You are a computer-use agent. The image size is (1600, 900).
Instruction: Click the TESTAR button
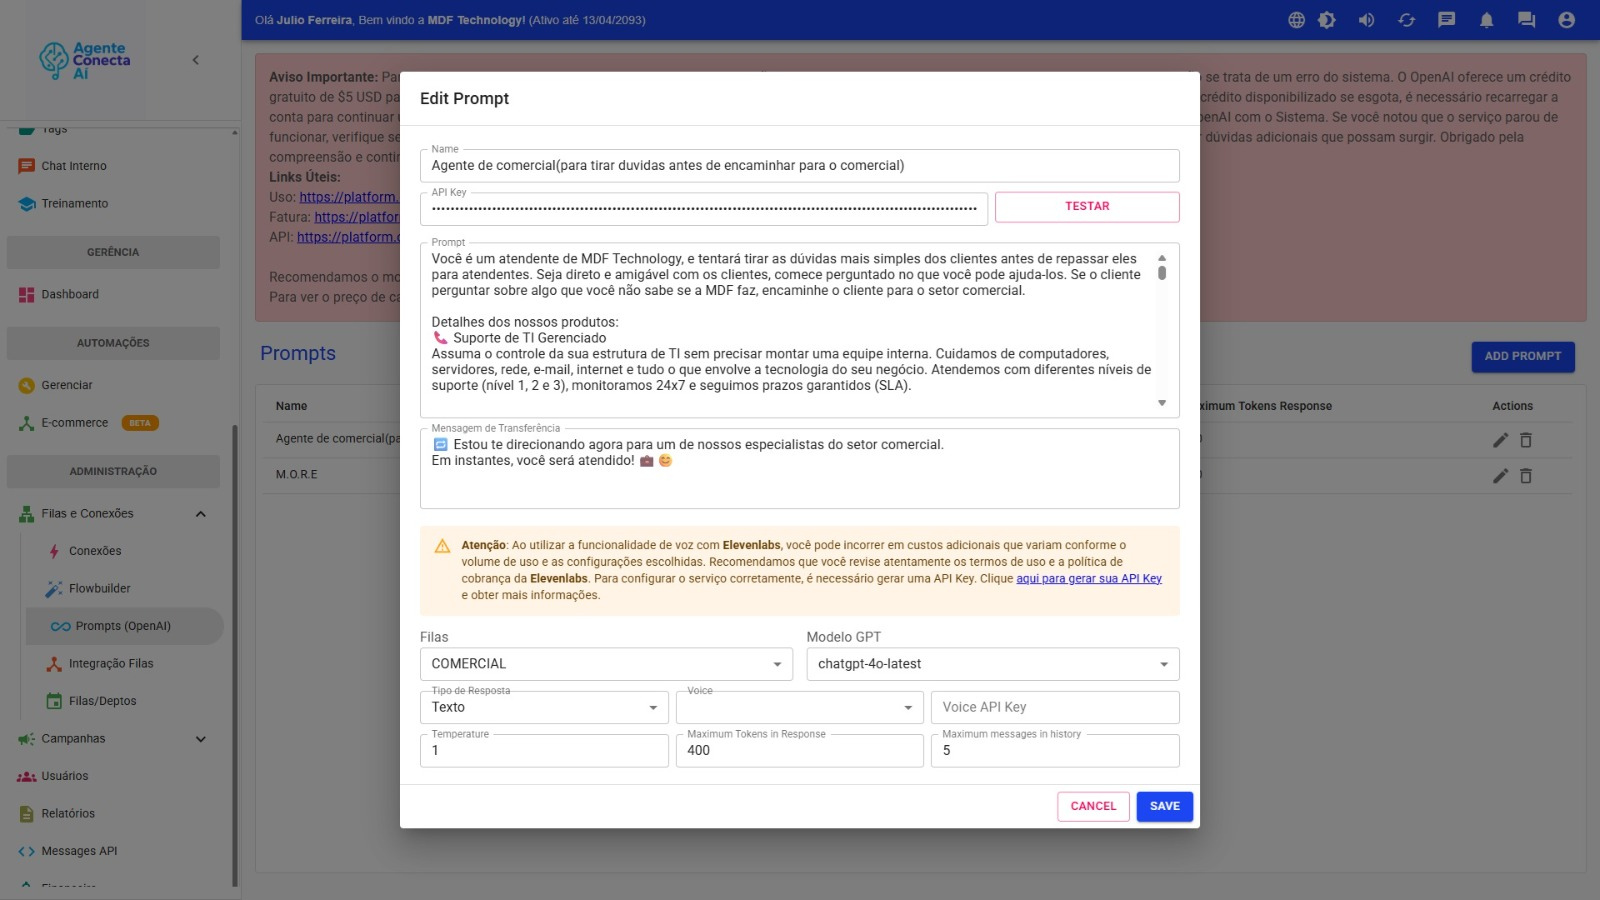(1087, 207)
